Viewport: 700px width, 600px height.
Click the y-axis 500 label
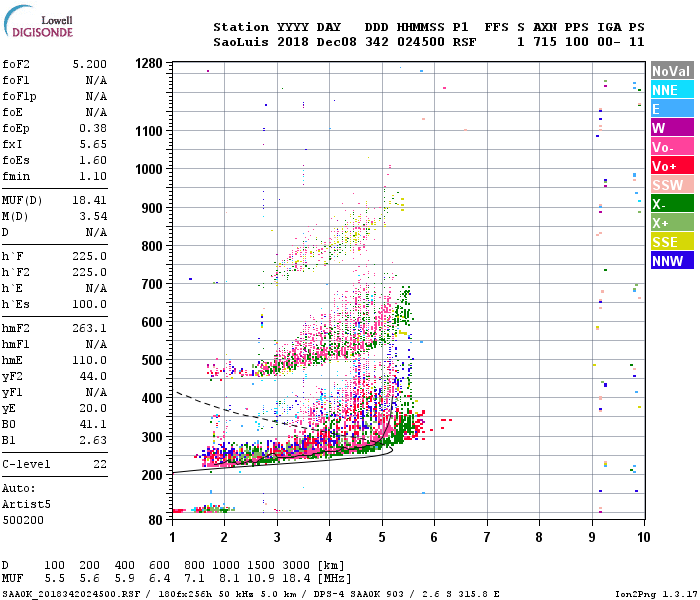click(152, 360)
